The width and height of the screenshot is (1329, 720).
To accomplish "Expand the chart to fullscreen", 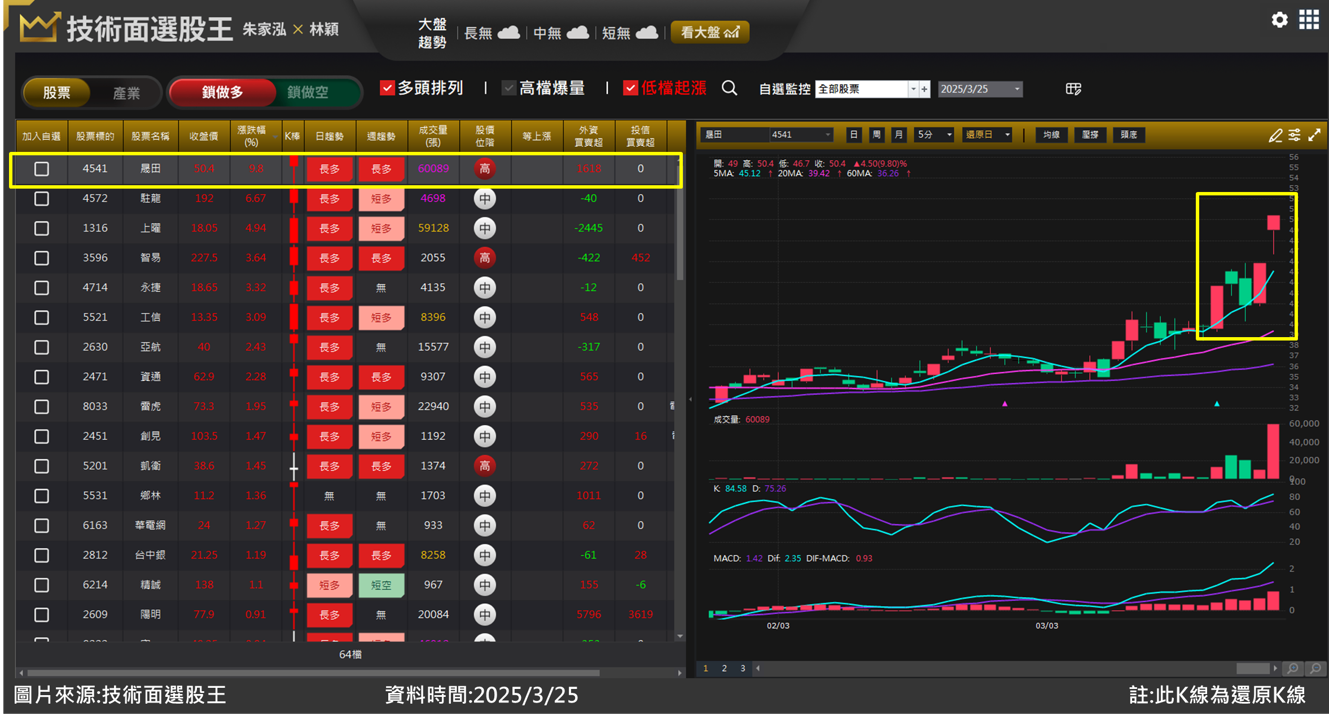I will (1314, 135).
